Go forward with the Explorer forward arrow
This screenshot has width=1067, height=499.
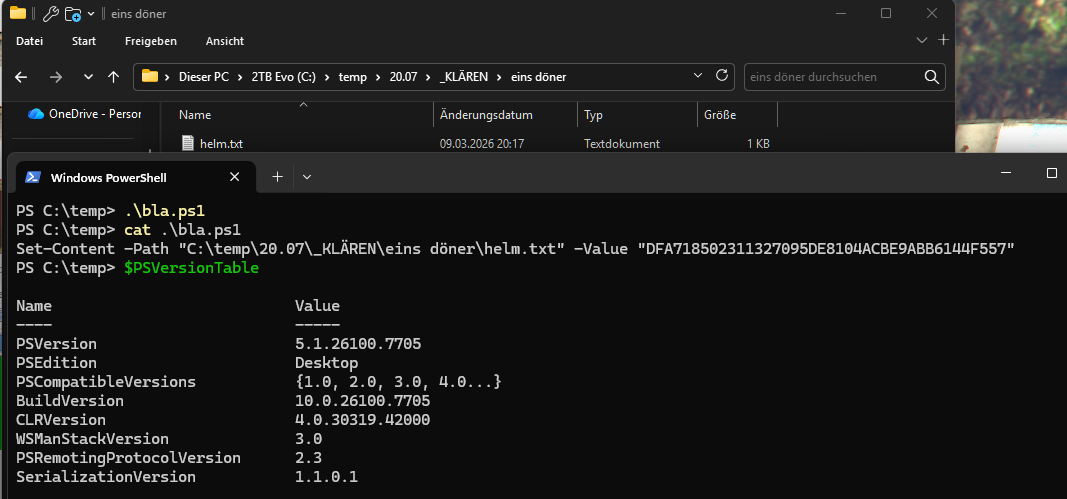[x=56, y=77]
